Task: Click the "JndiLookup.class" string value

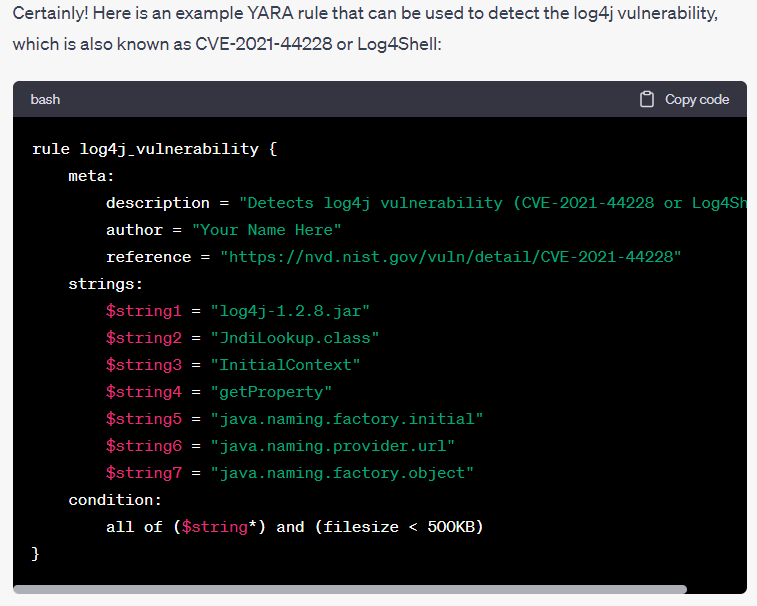Action: click(x=295, y=338)
